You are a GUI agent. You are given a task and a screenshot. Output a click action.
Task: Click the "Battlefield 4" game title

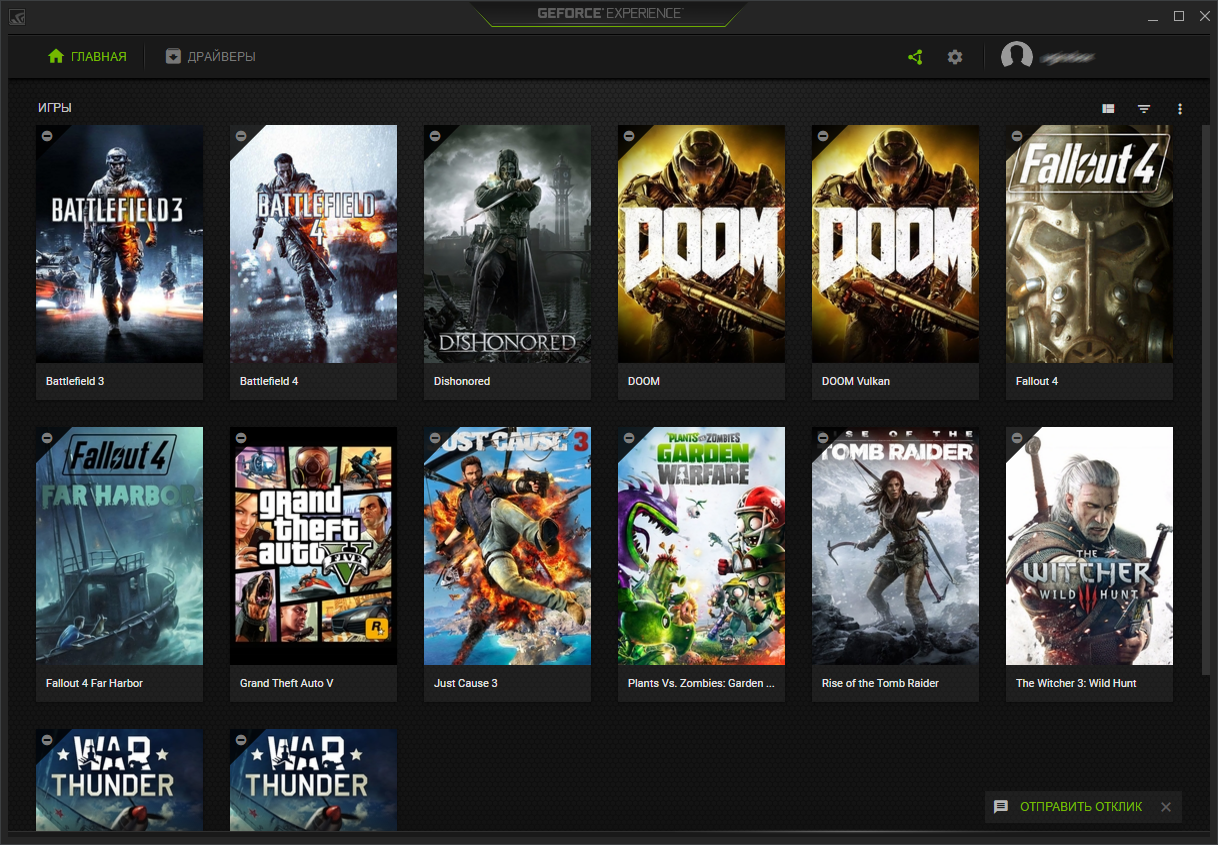click(x=269, y=381)
